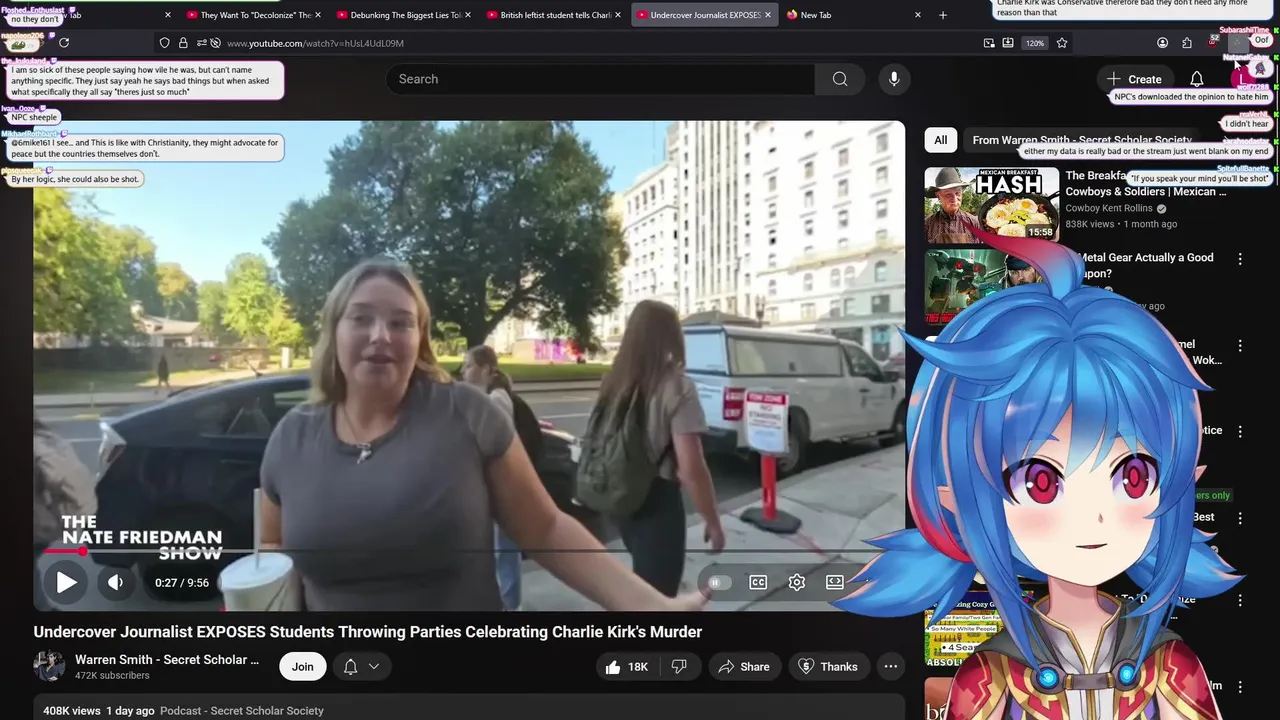Search with voice microphone icon
Screen dimensions: 1280x720
(894, 79)
